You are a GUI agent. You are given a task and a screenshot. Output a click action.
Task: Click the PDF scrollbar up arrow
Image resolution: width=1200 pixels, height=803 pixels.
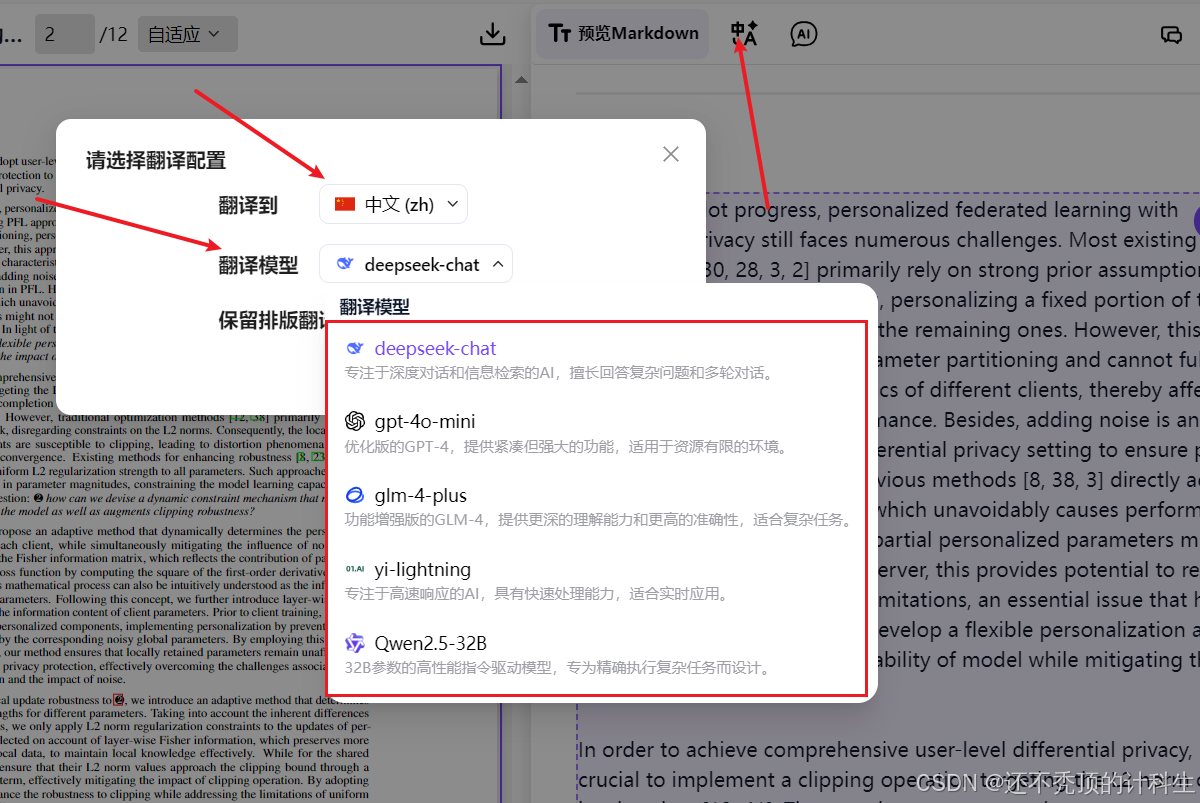coord(520,80)
